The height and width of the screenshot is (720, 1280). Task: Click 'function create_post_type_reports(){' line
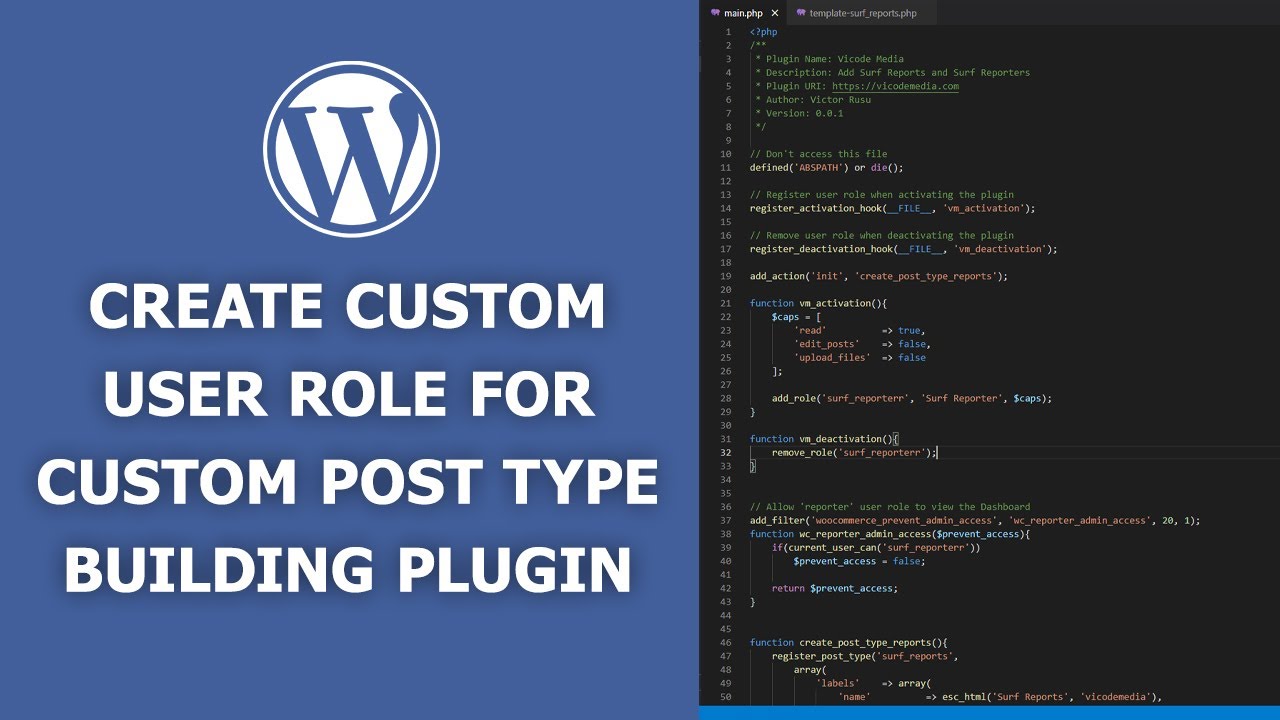coord(848,642)
